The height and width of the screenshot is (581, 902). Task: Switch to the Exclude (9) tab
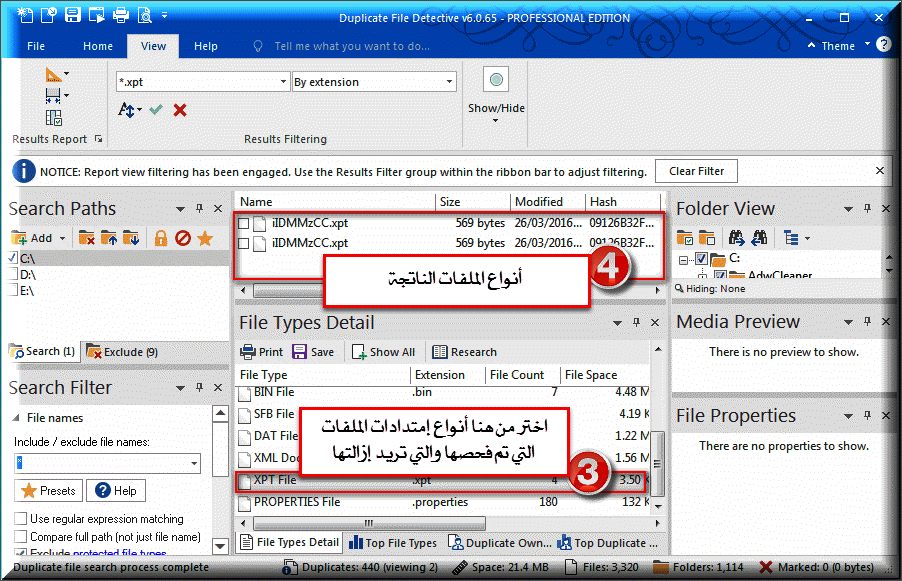122,351
